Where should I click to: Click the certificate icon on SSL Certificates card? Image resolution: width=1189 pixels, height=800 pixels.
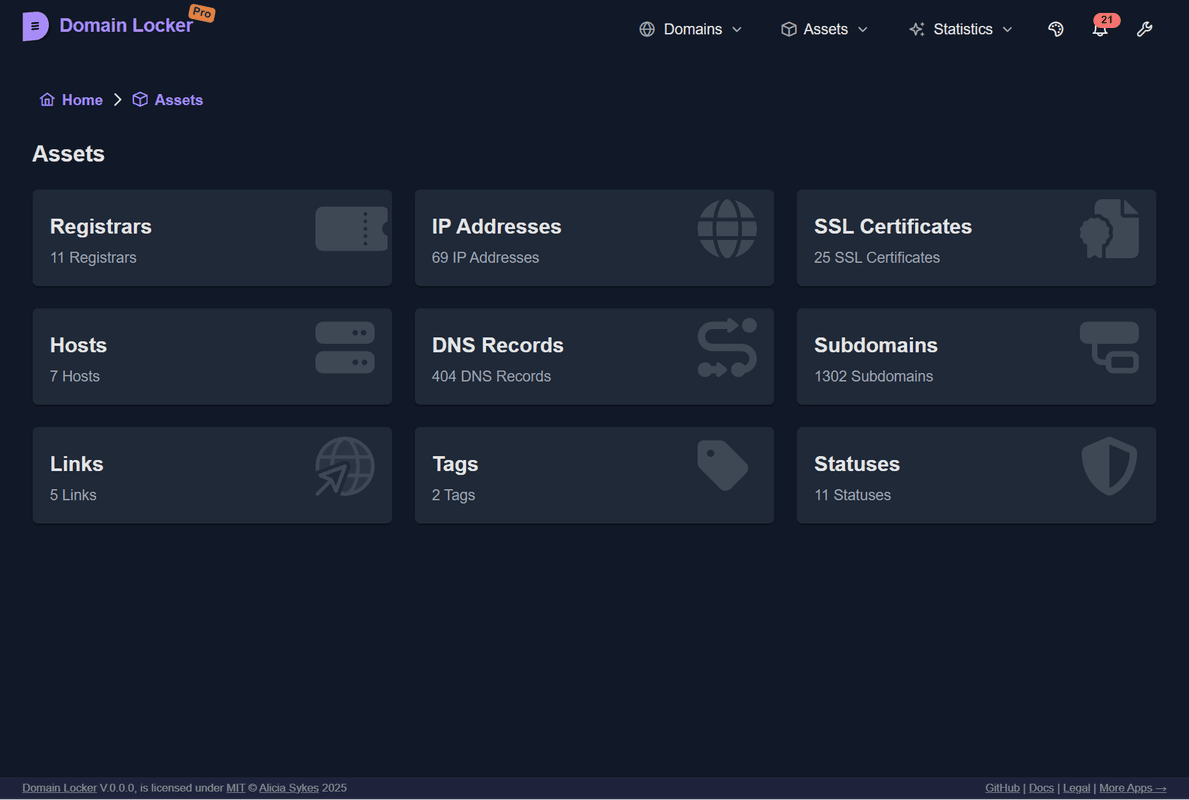pos(1109,229)
